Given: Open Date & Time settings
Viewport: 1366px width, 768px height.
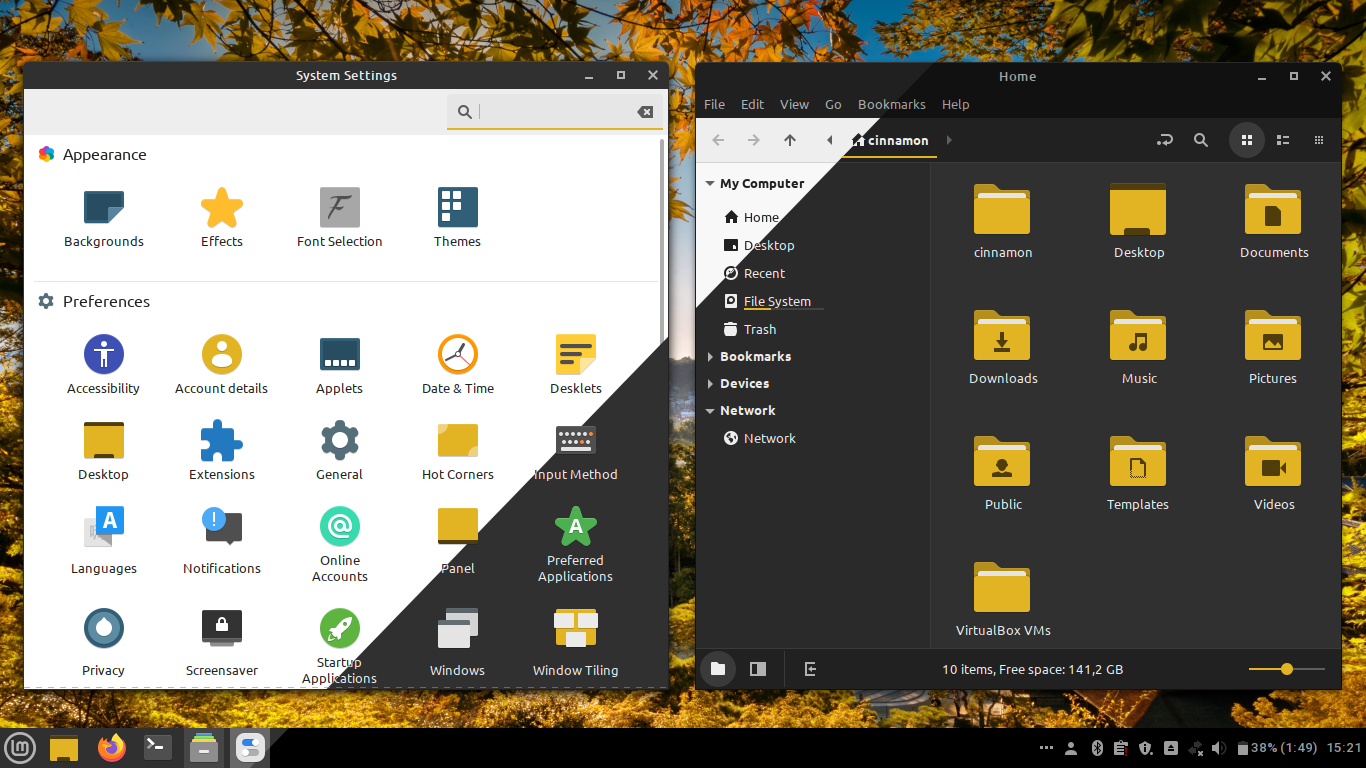Looking at the screenshot, I should tap(458, 365).
